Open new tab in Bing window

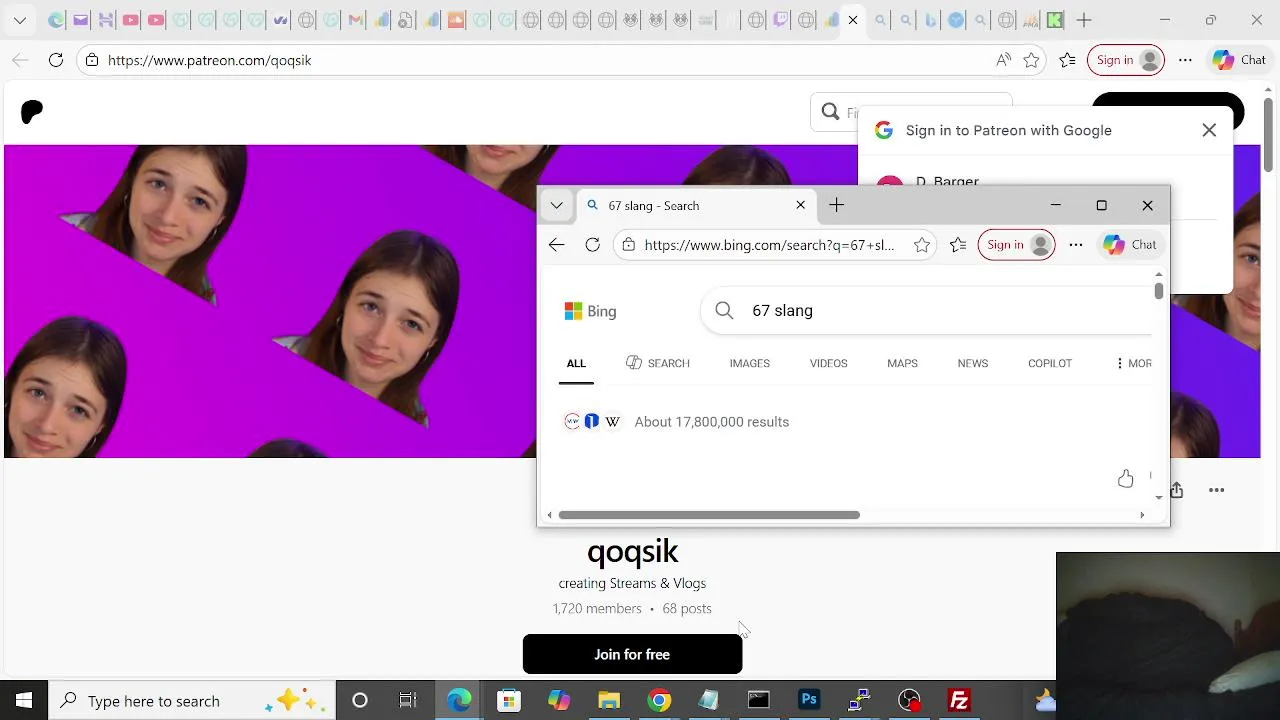coord(836,205)
